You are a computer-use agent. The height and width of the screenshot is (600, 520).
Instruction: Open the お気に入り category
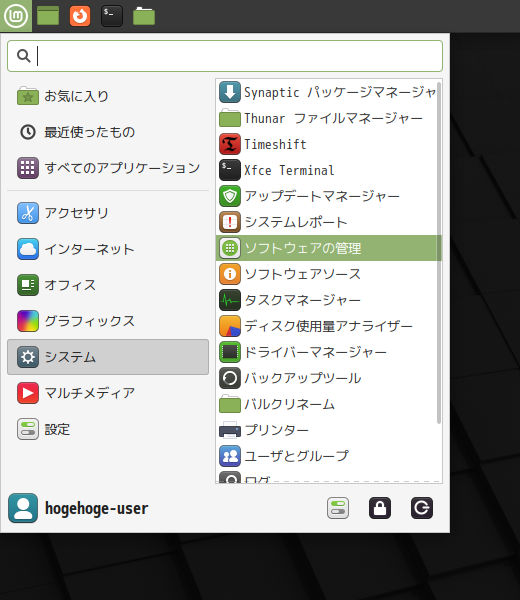click(x=108, y=96)
